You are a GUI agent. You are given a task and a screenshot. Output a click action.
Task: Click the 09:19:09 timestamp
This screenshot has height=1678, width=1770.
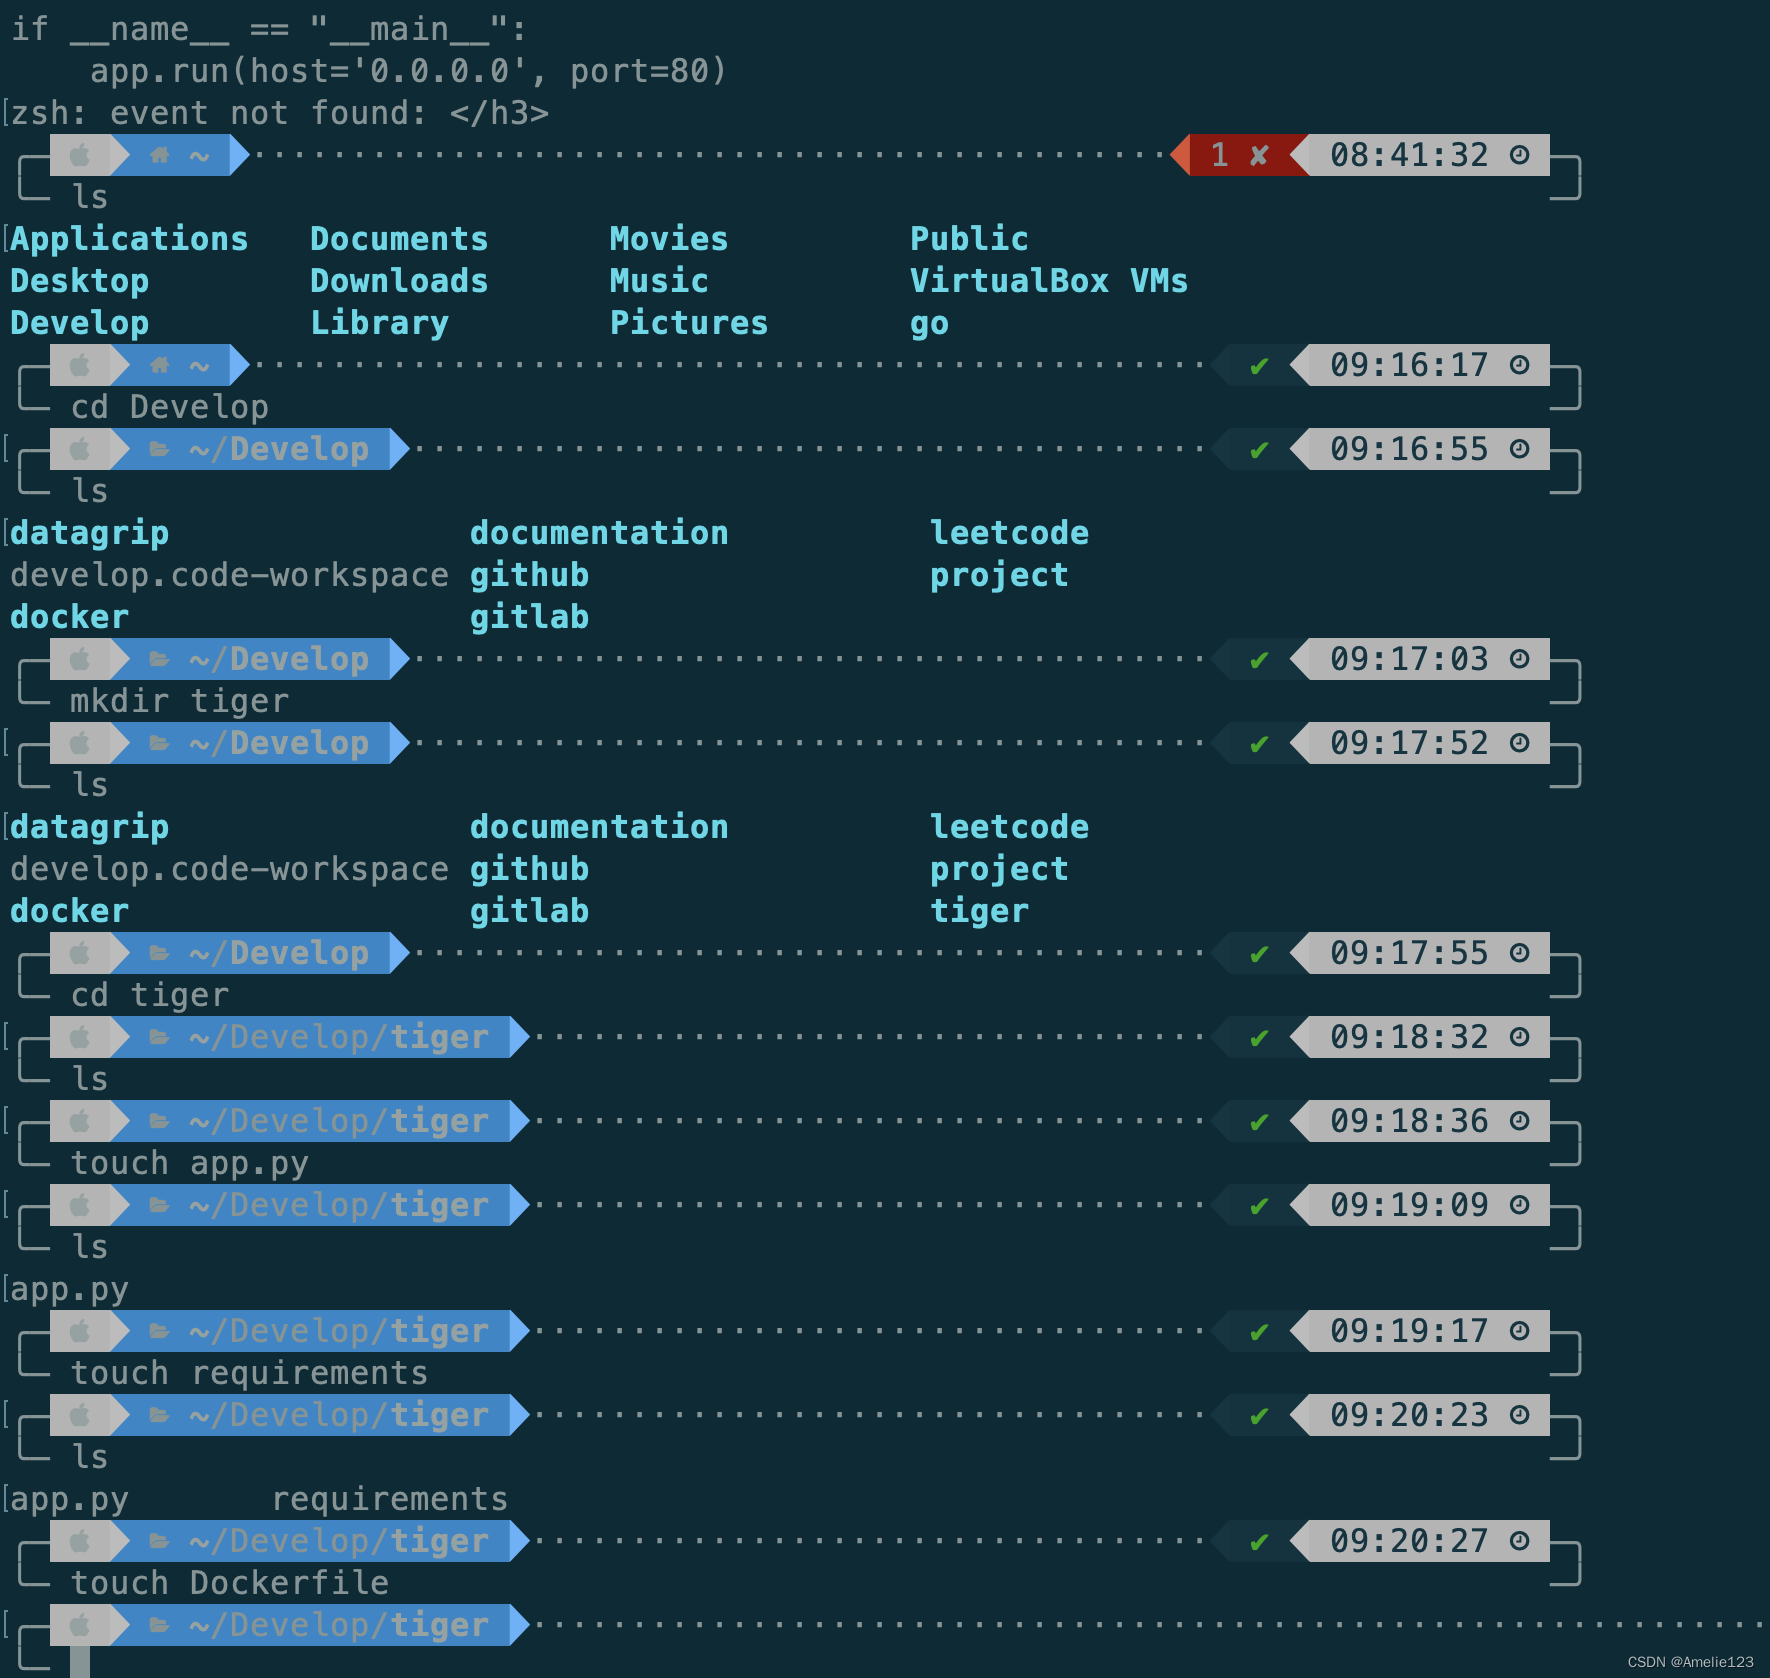coord(1409,1205)
